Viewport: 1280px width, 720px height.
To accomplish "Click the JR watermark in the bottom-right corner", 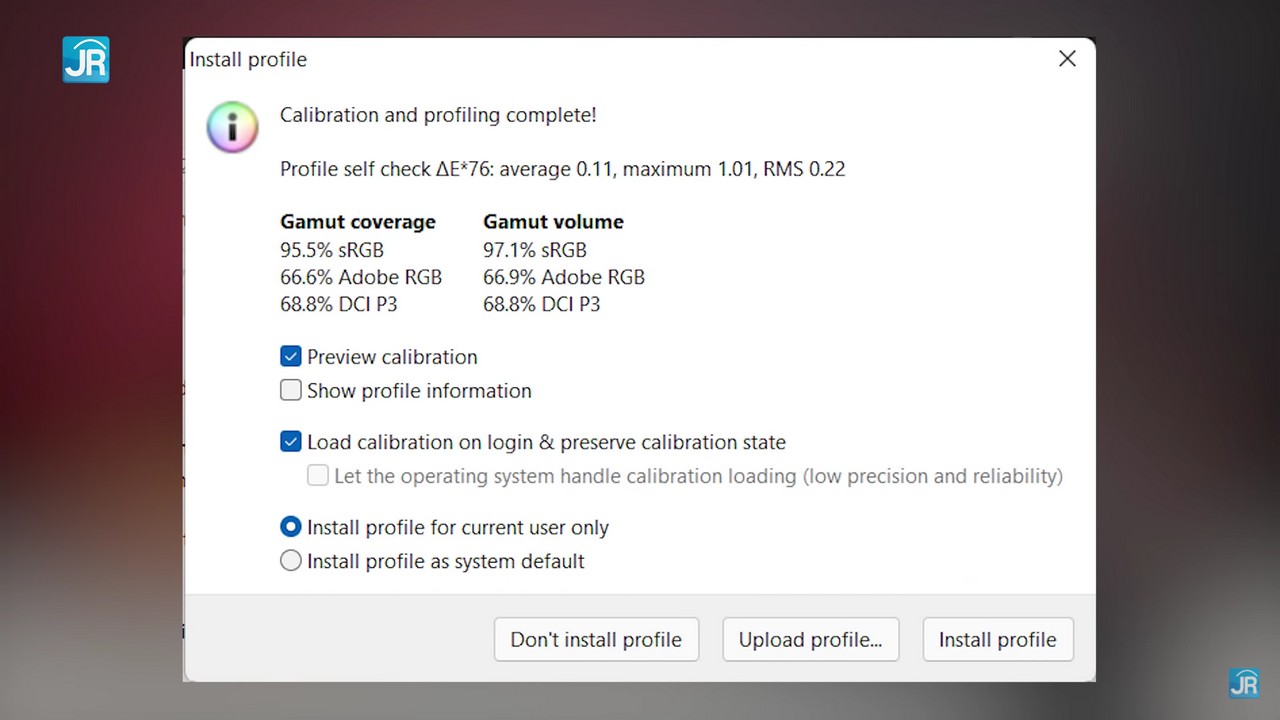I will (x=1243, y=682).
